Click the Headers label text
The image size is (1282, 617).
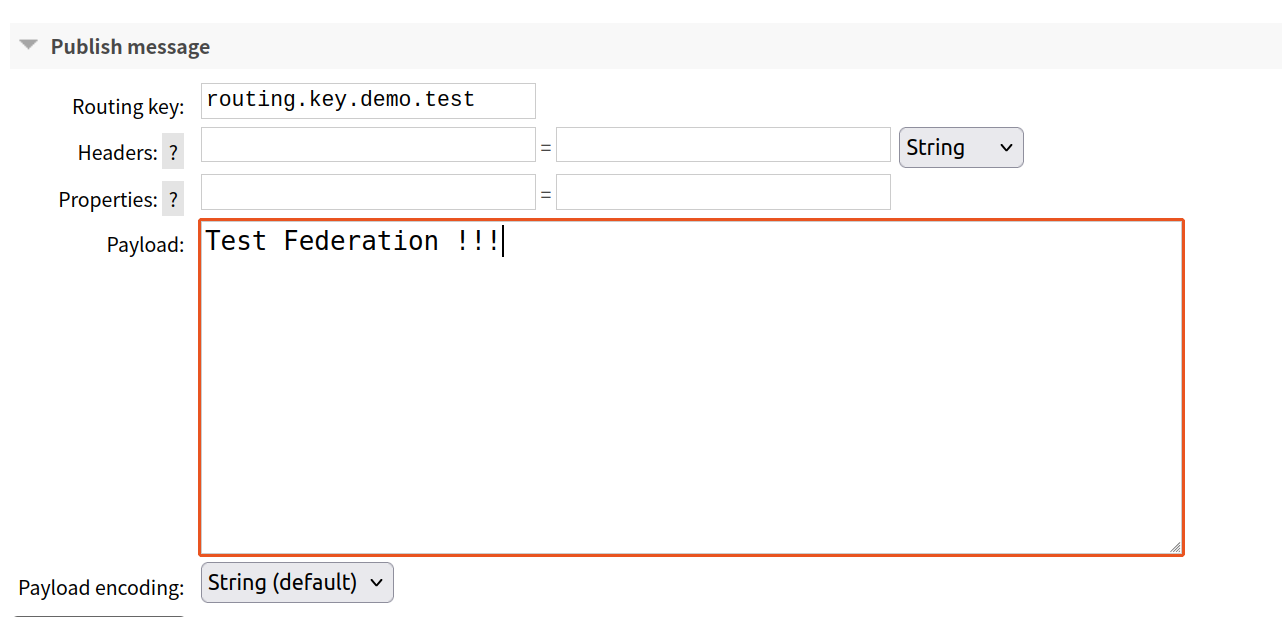[x=117, y=153]
